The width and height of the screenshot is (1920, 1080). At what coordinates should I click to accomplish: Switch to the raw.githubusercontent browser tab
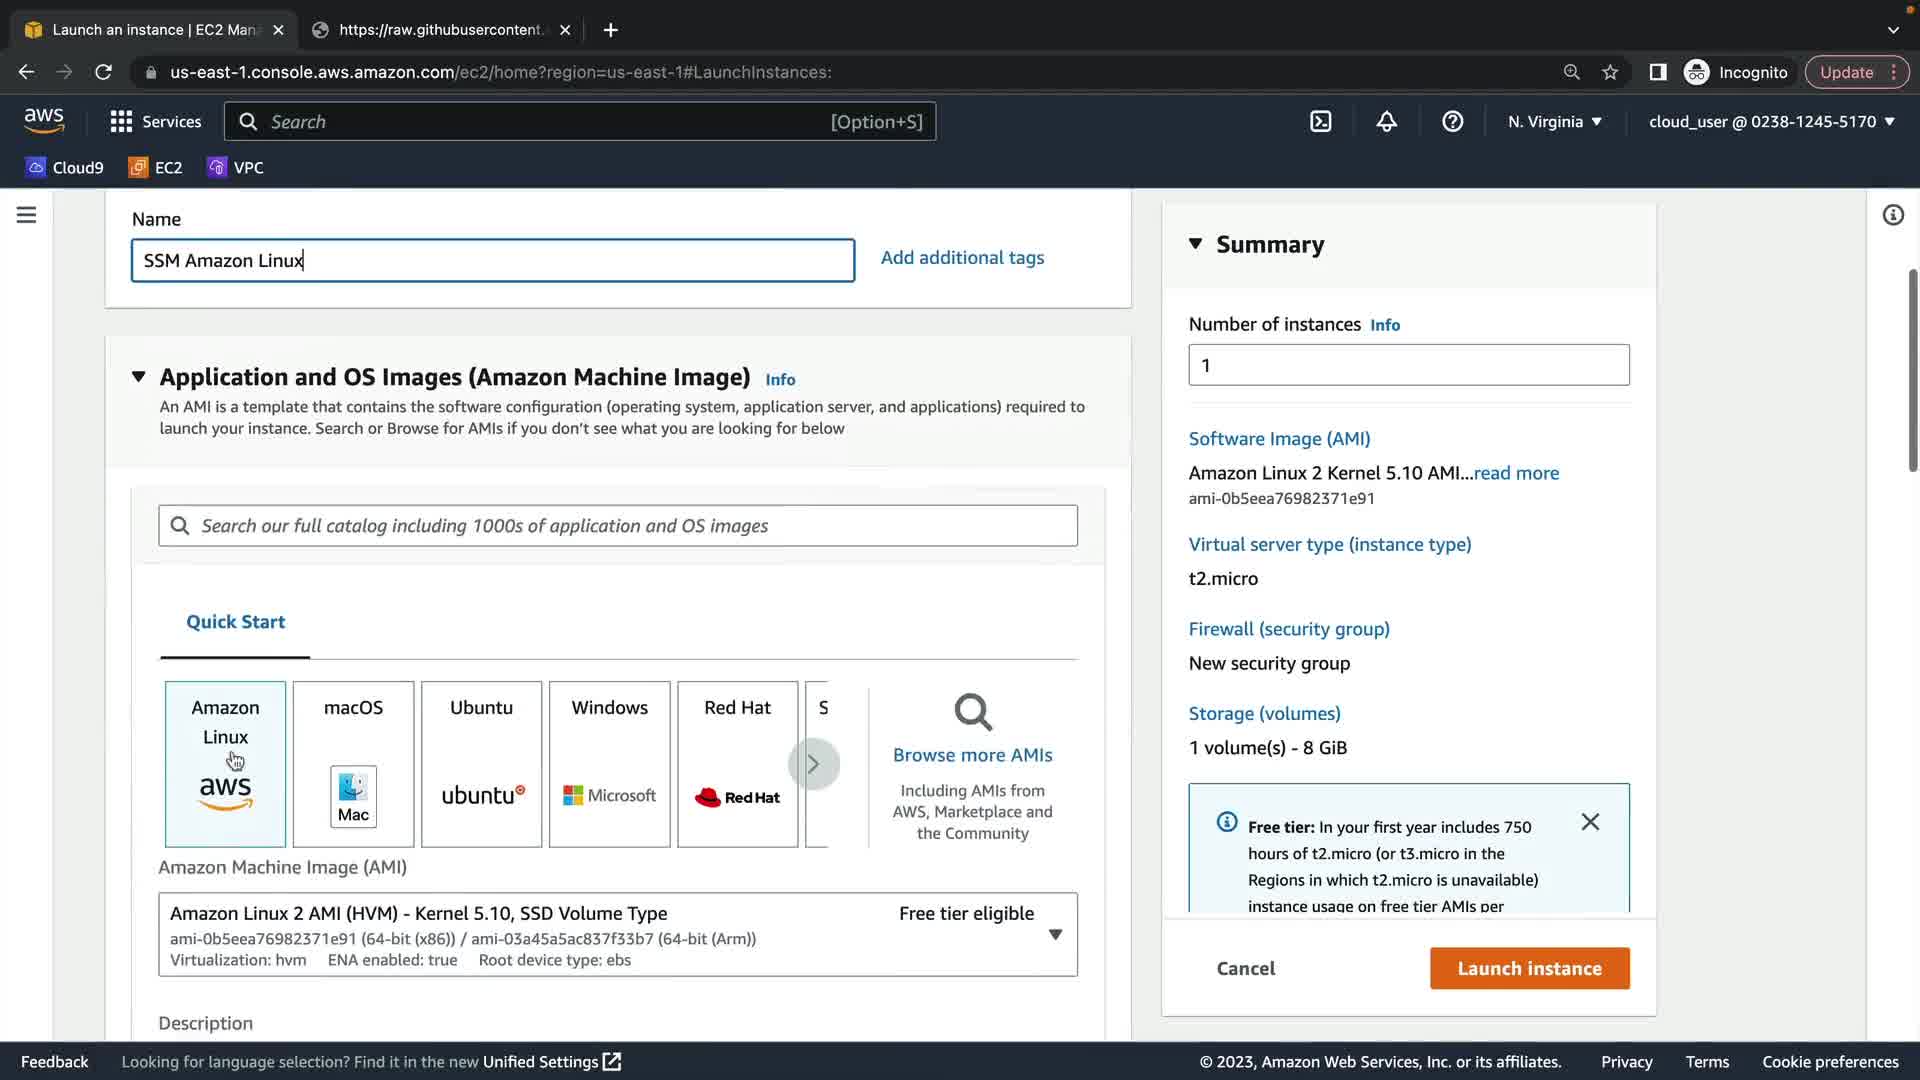[x=440, y=30]
